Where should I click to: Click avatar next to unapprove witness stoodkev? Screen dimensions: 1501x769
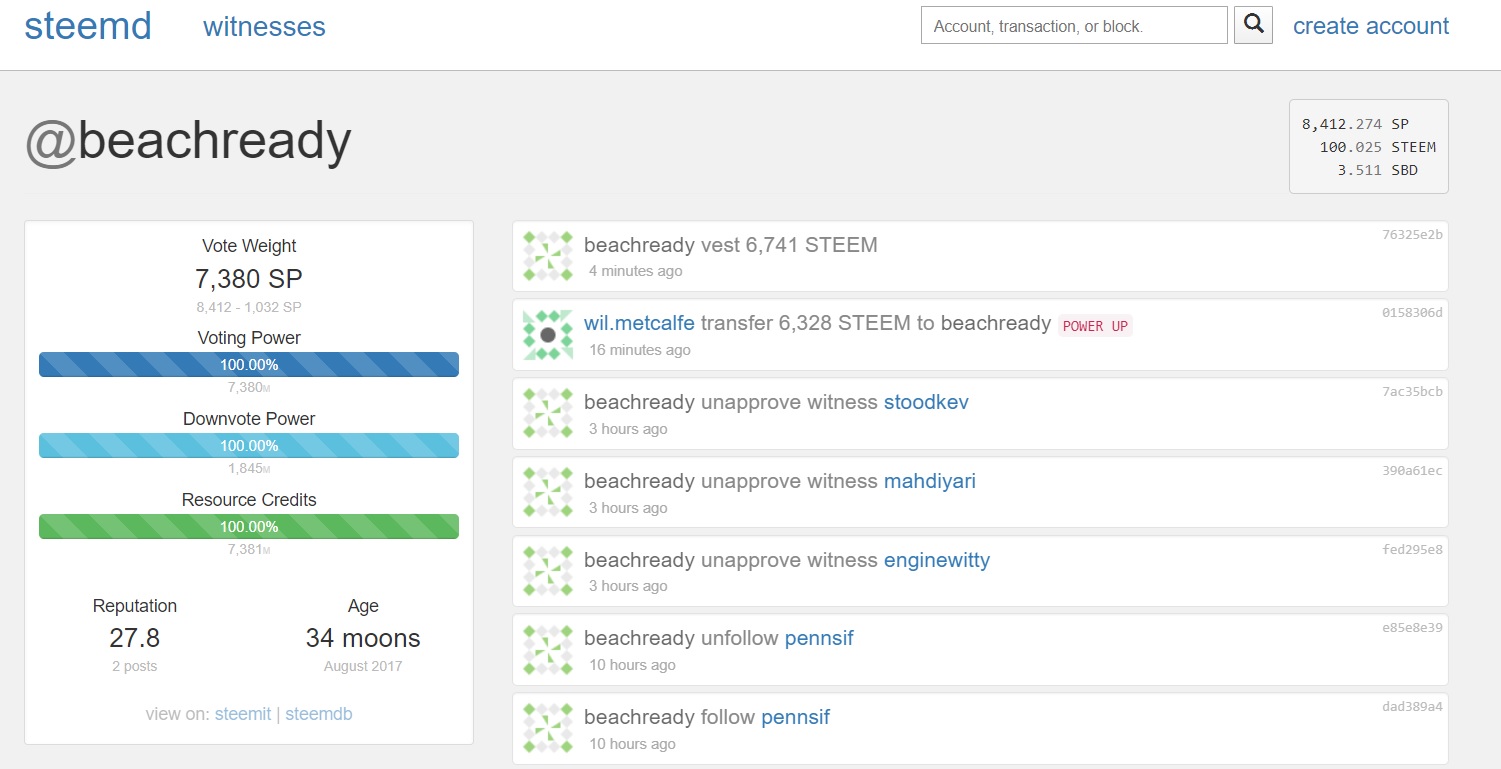548,414
